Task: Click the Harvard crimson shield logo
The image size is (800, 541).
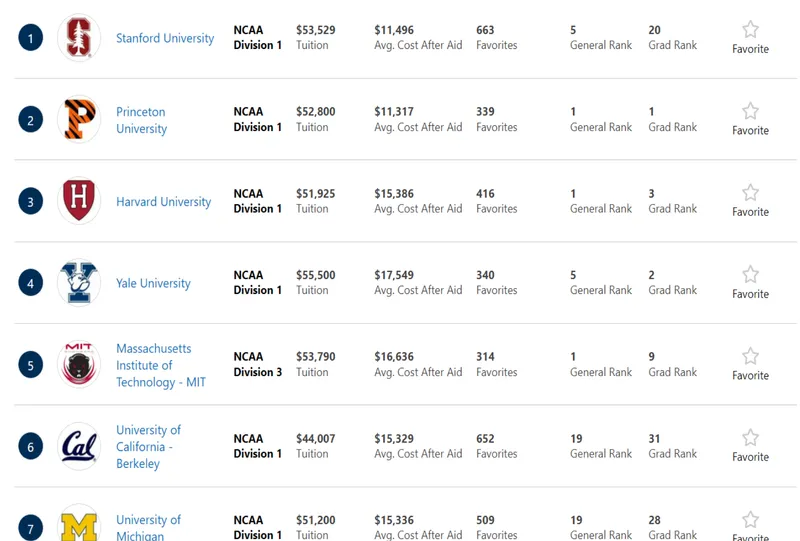Action: click(x=79, y=201)
